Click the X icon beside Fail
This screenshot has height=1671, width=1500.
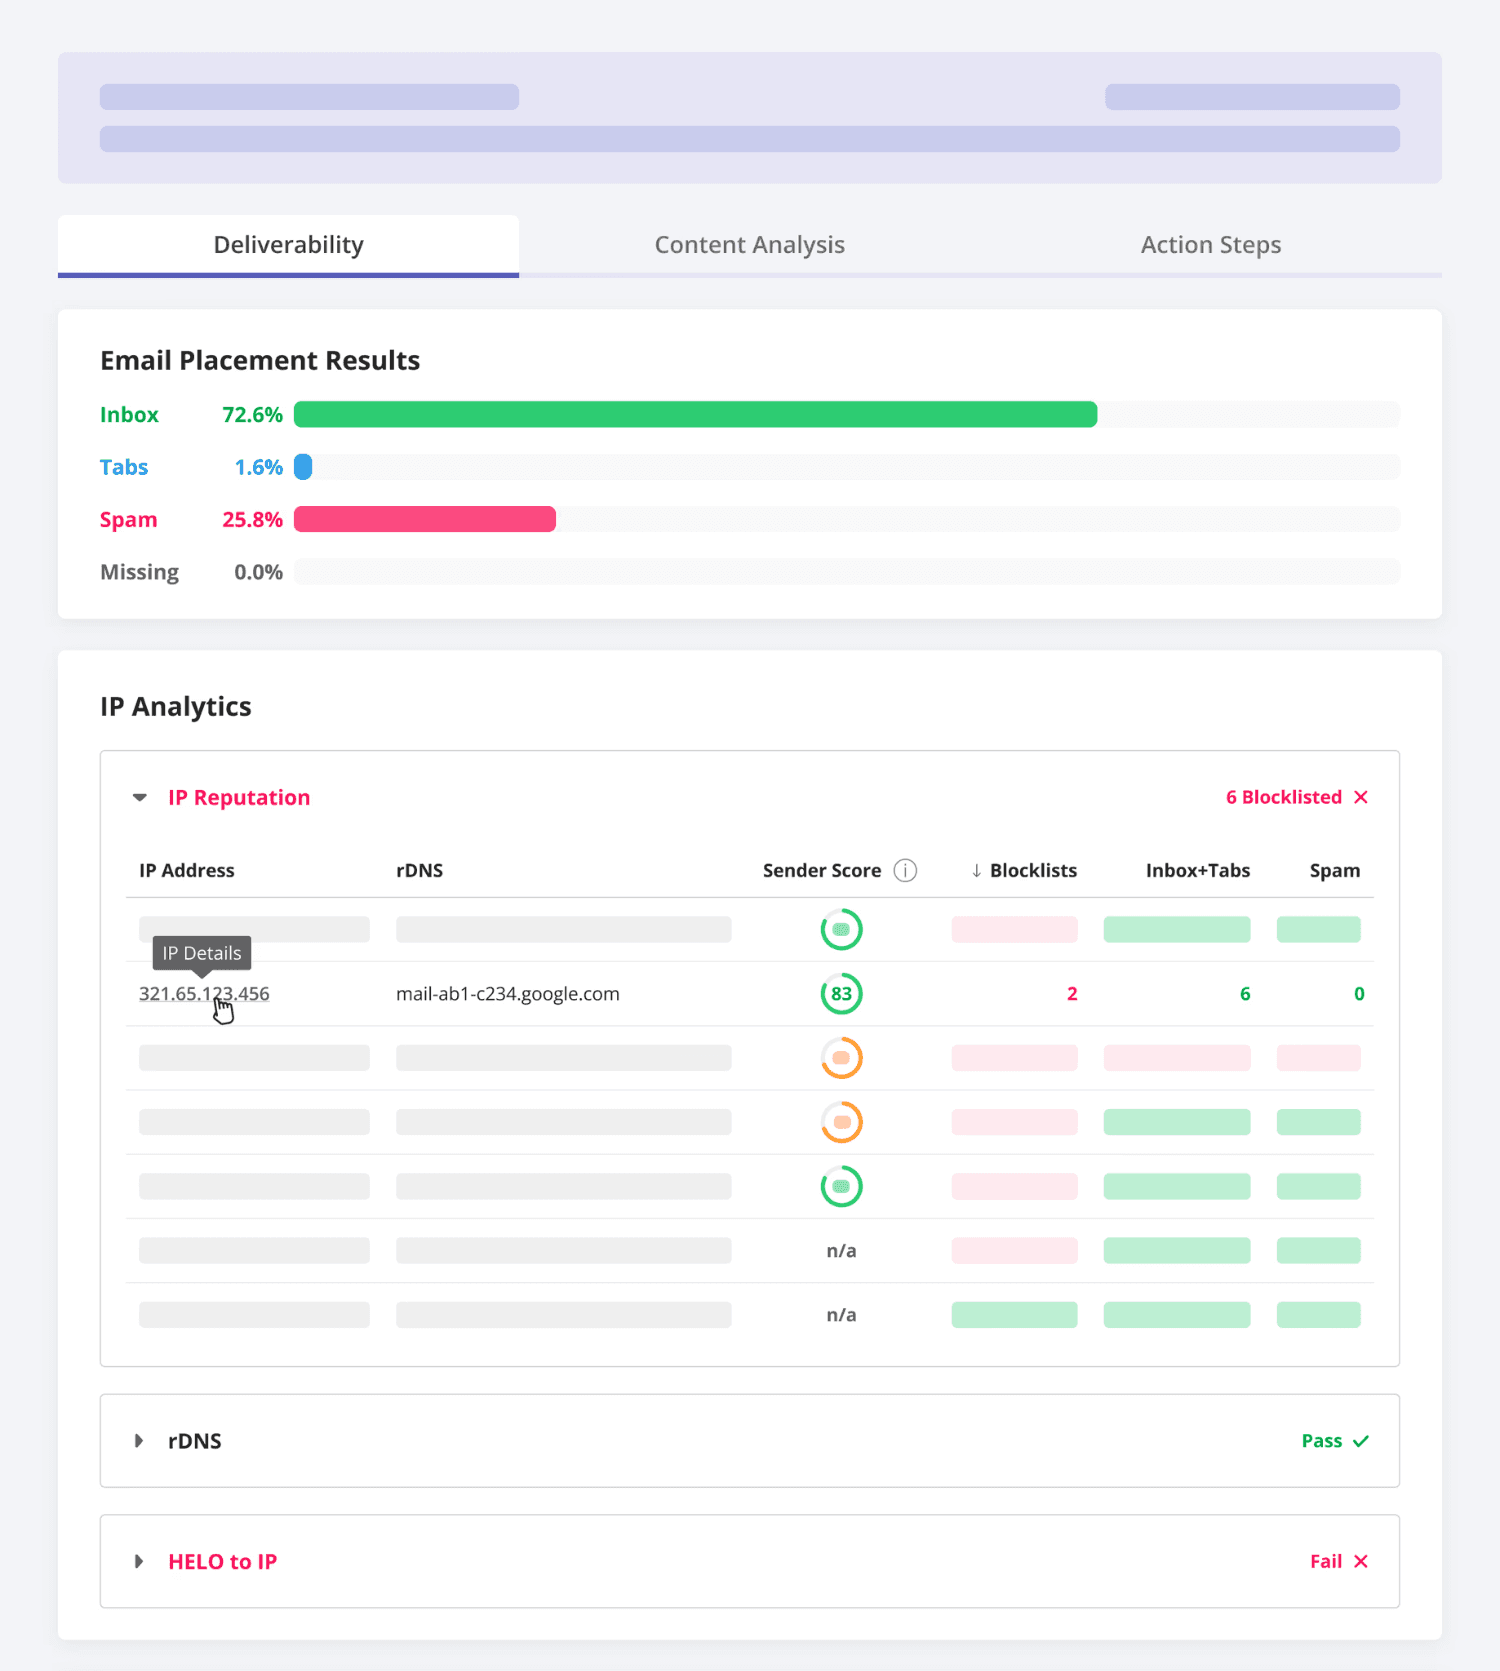pos(1361,1562)
